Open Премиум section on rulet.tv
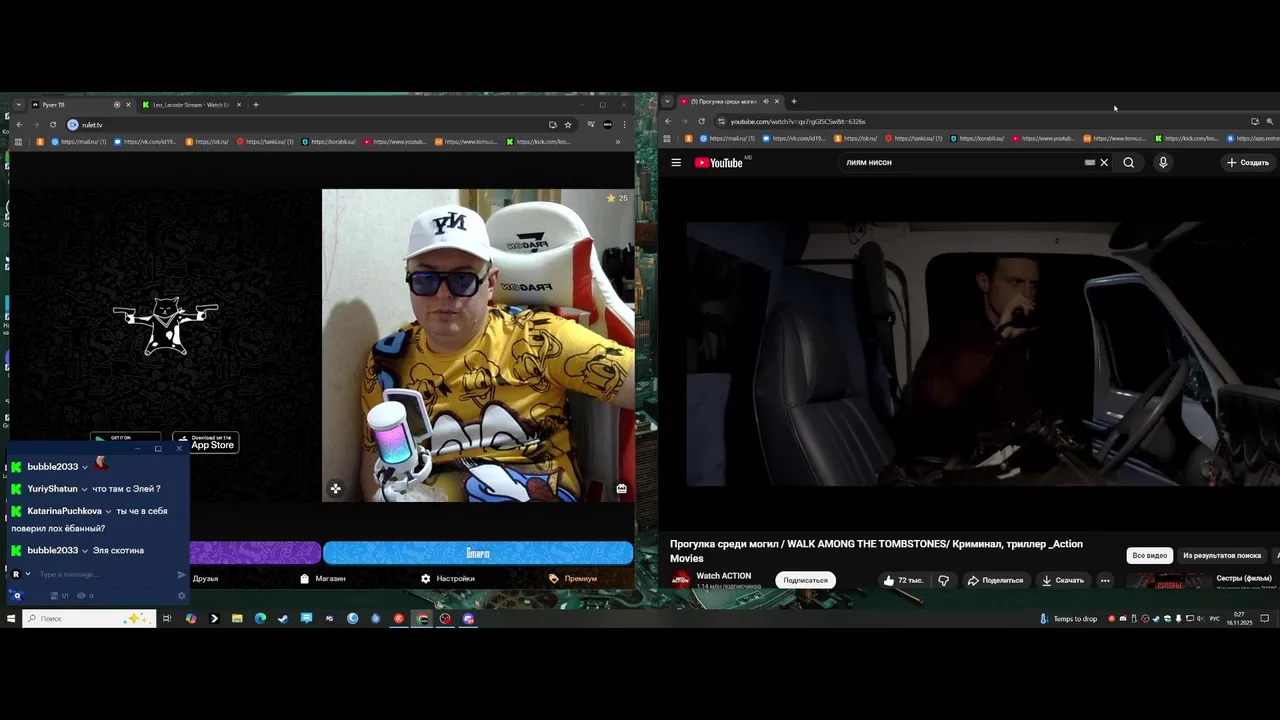Screen dimensions: 1280x720 click(x=573, y=579)
